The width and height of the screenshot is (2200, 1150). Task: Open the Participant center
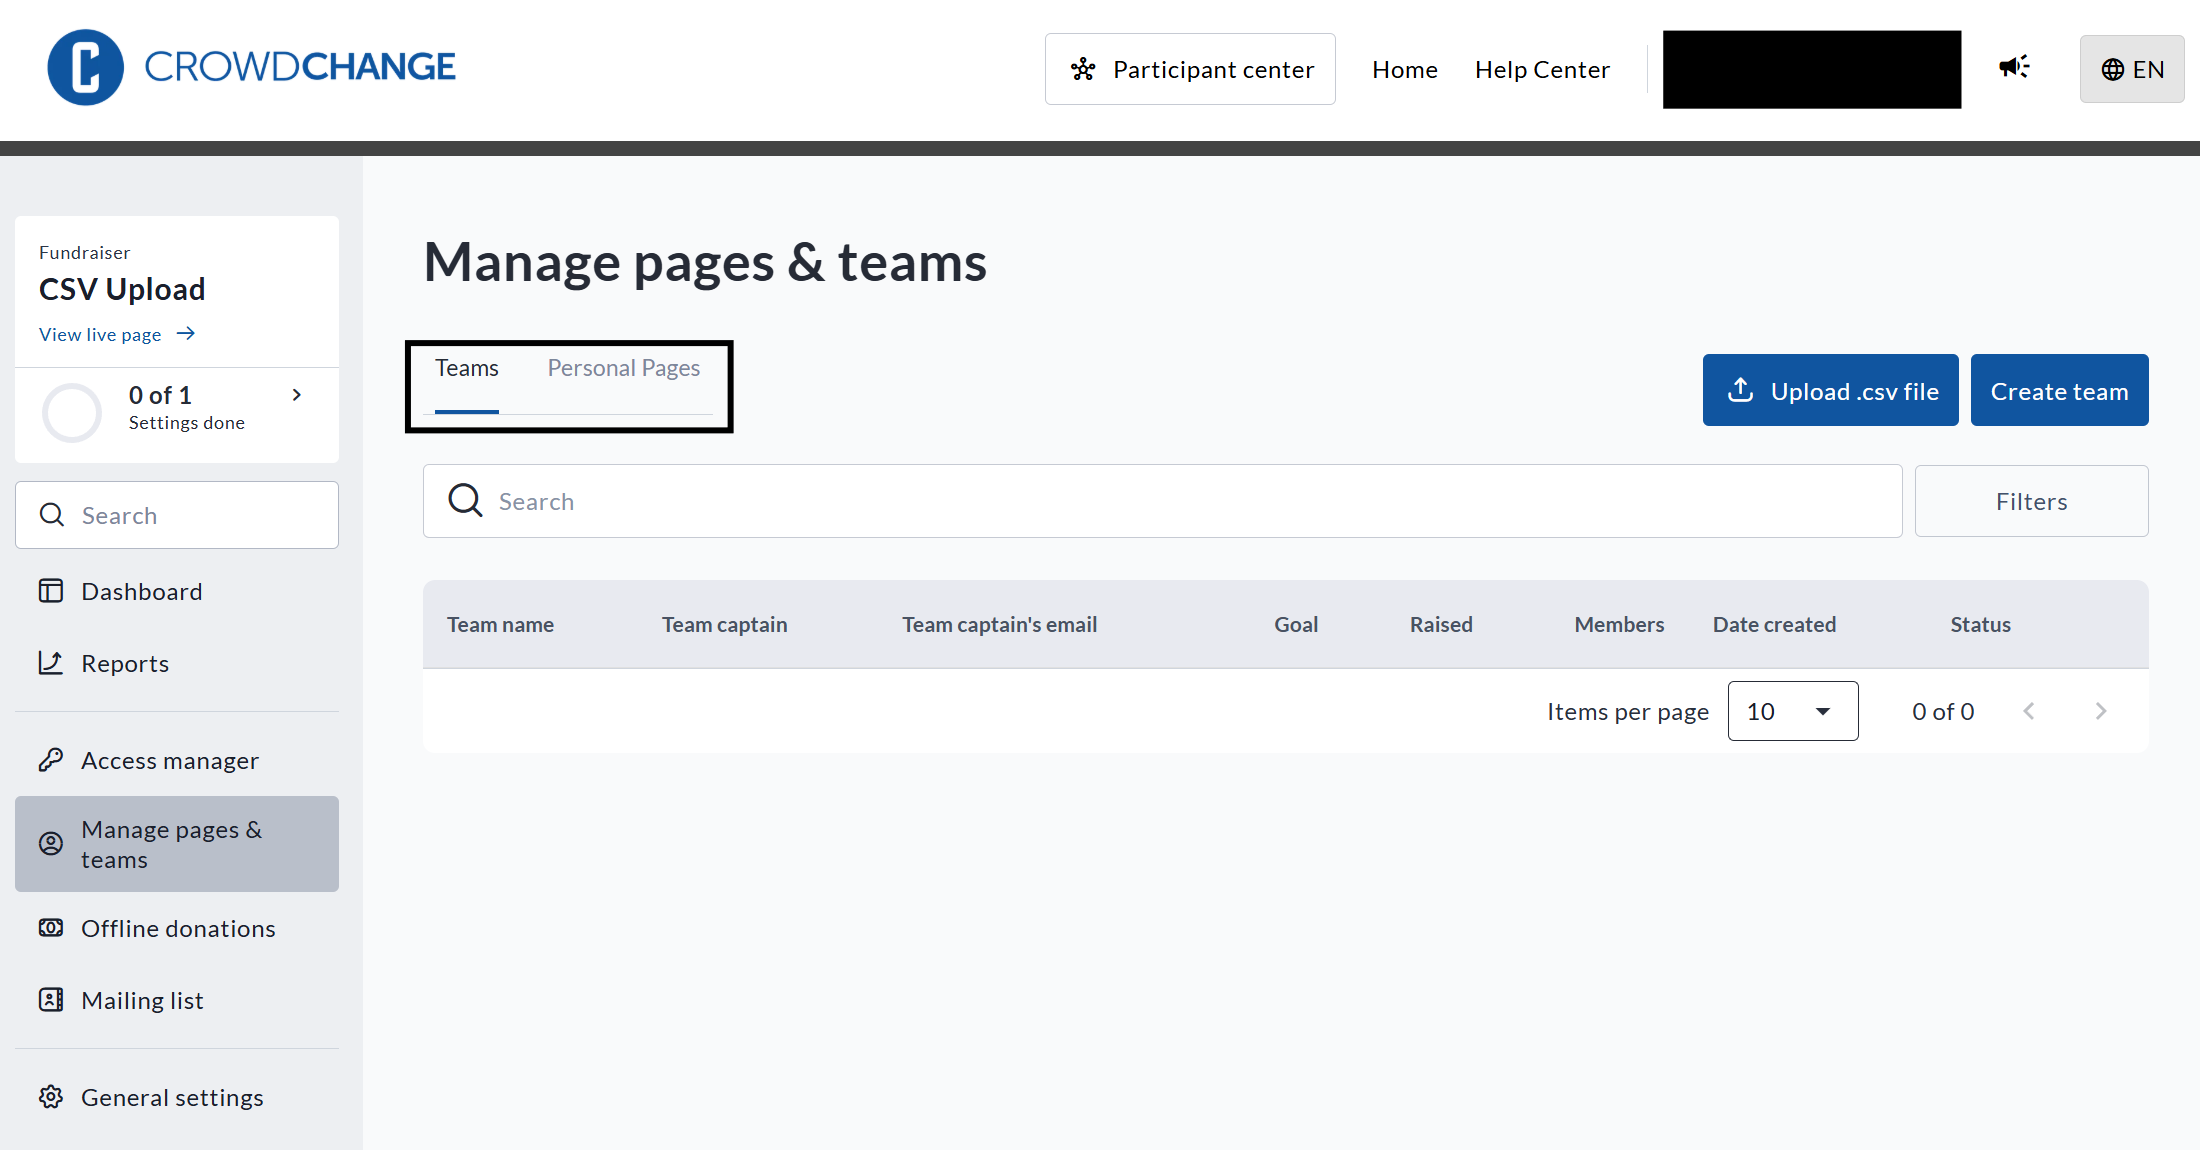(x=1190, y=69)
